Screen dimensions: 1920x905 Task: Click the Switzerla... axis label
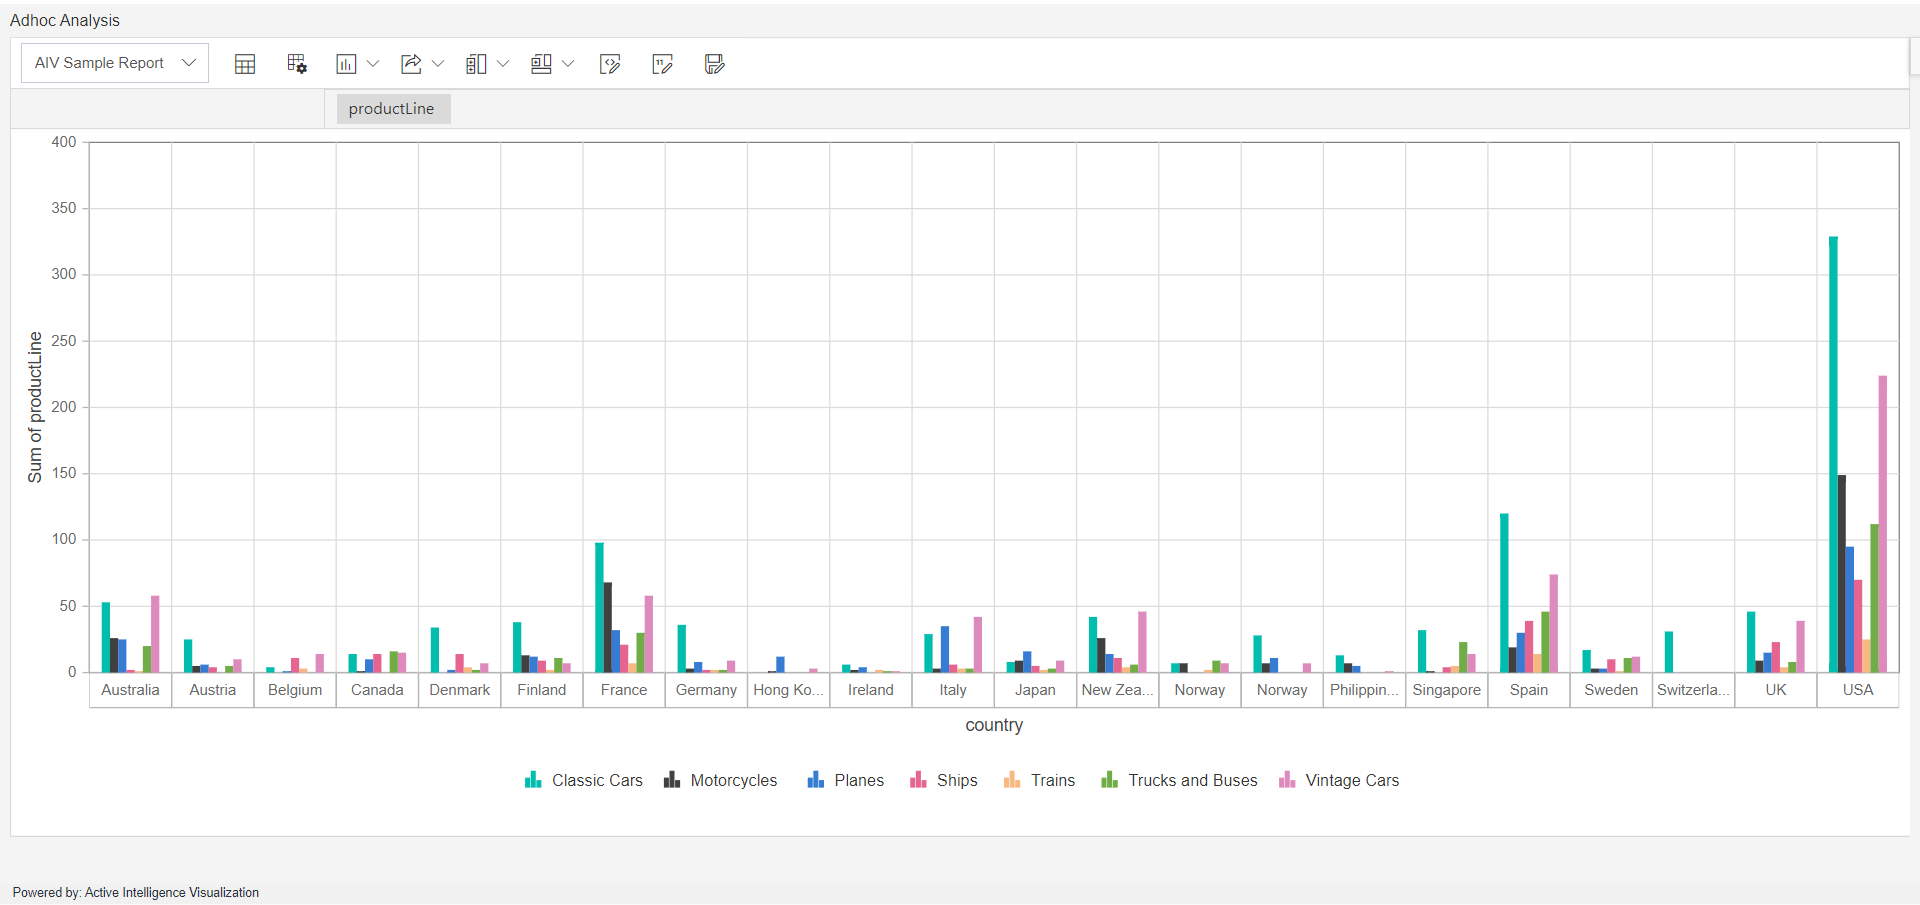point(1693,690)
